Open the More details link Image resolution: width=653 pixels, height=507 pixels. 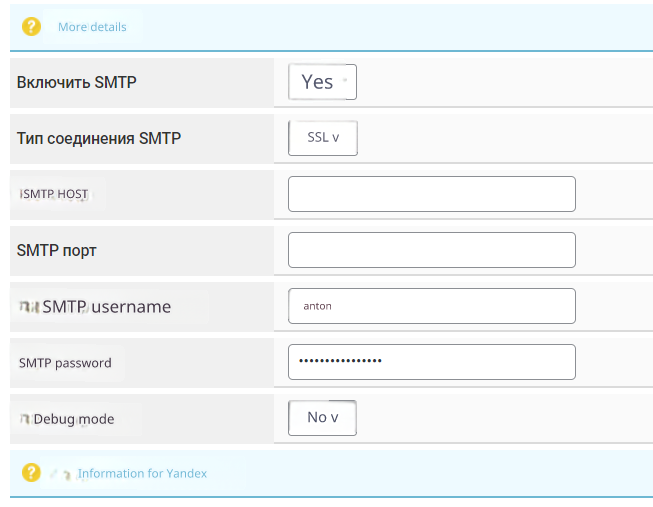92,27
